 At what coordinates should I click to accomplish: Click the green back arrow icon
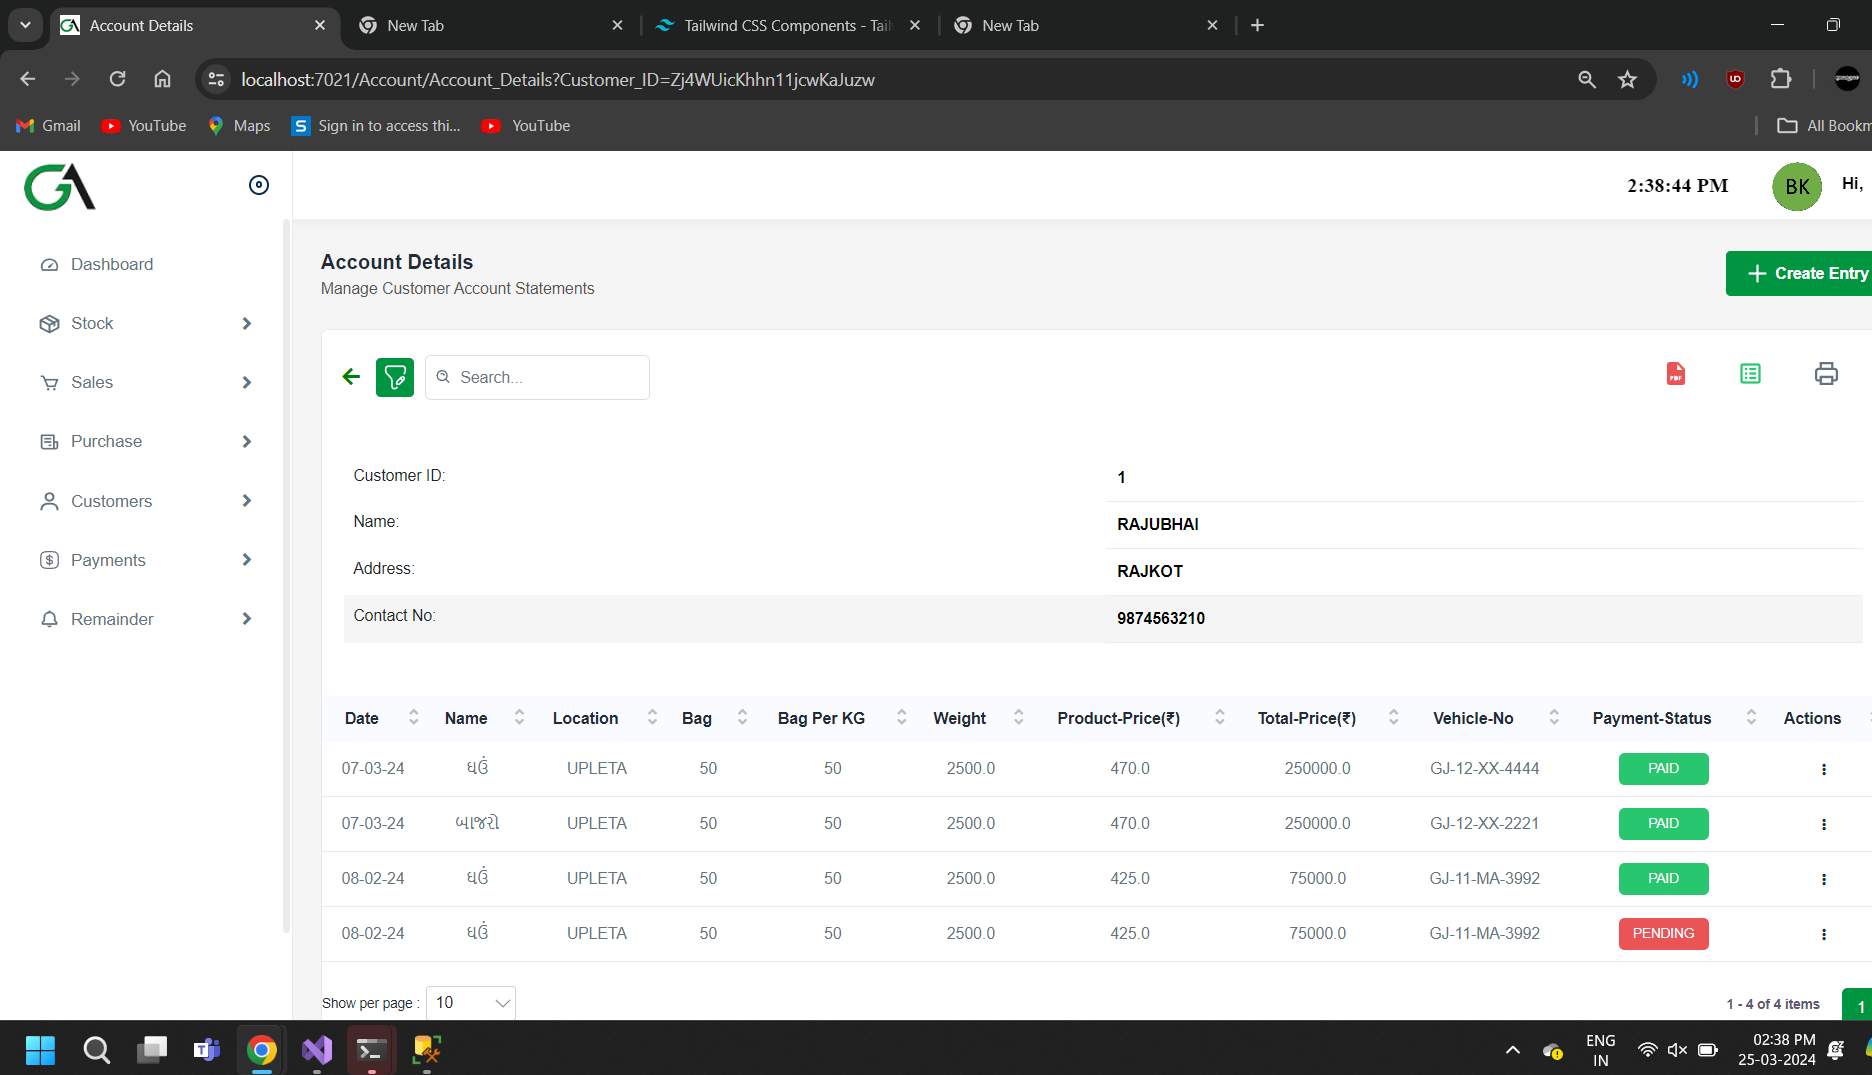tap(351, 377)
